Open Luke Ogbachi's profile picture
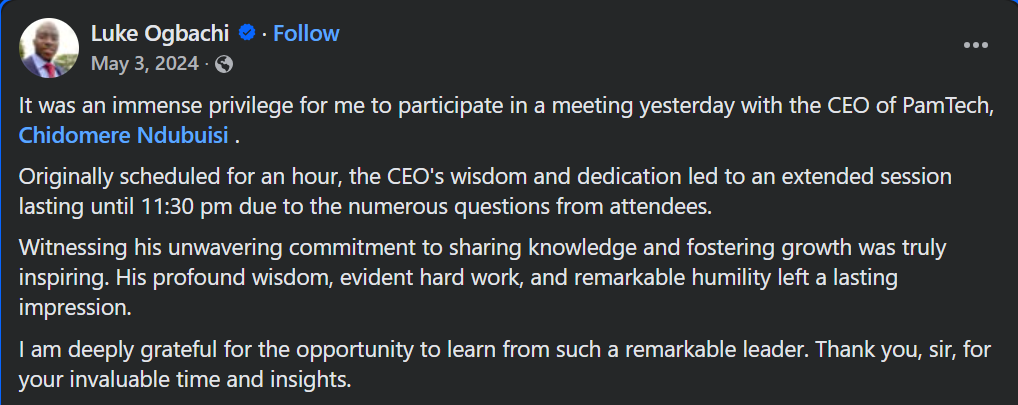This screenshot has width=1018, height=405. [x=49, y=48]
